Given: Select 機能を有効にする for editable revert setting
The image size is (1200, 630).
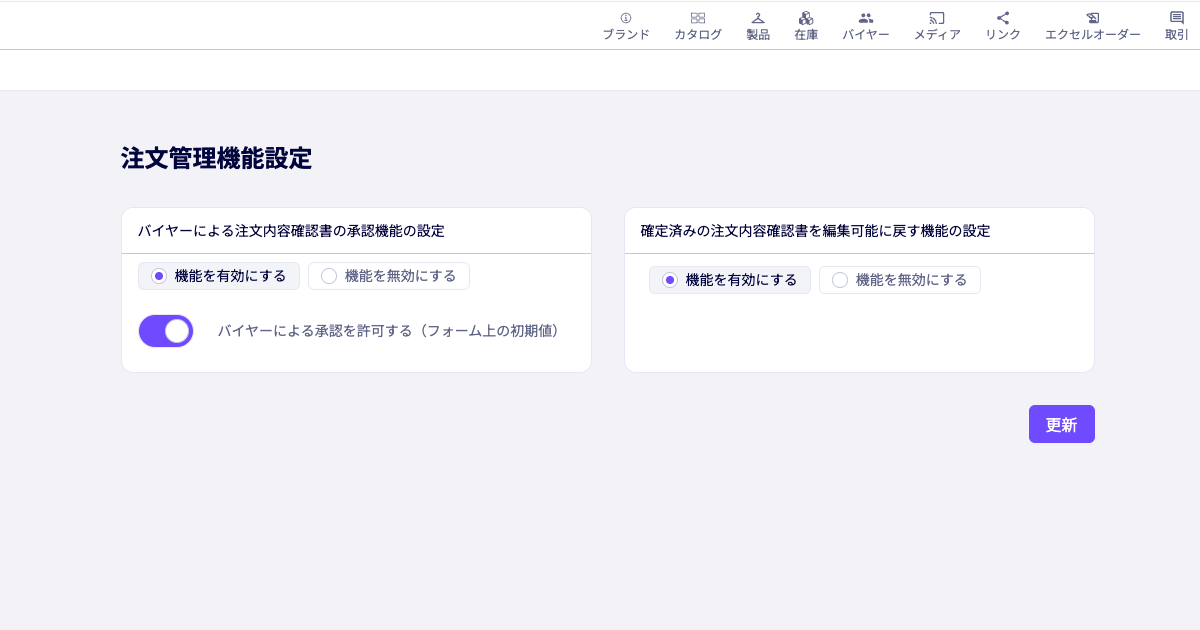Looking at the screenshot, I should 730,280.
